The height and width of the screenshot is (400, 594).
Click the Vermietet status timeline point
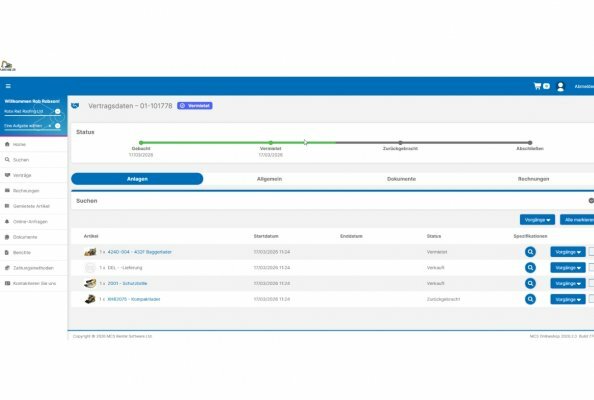(270, 143)
